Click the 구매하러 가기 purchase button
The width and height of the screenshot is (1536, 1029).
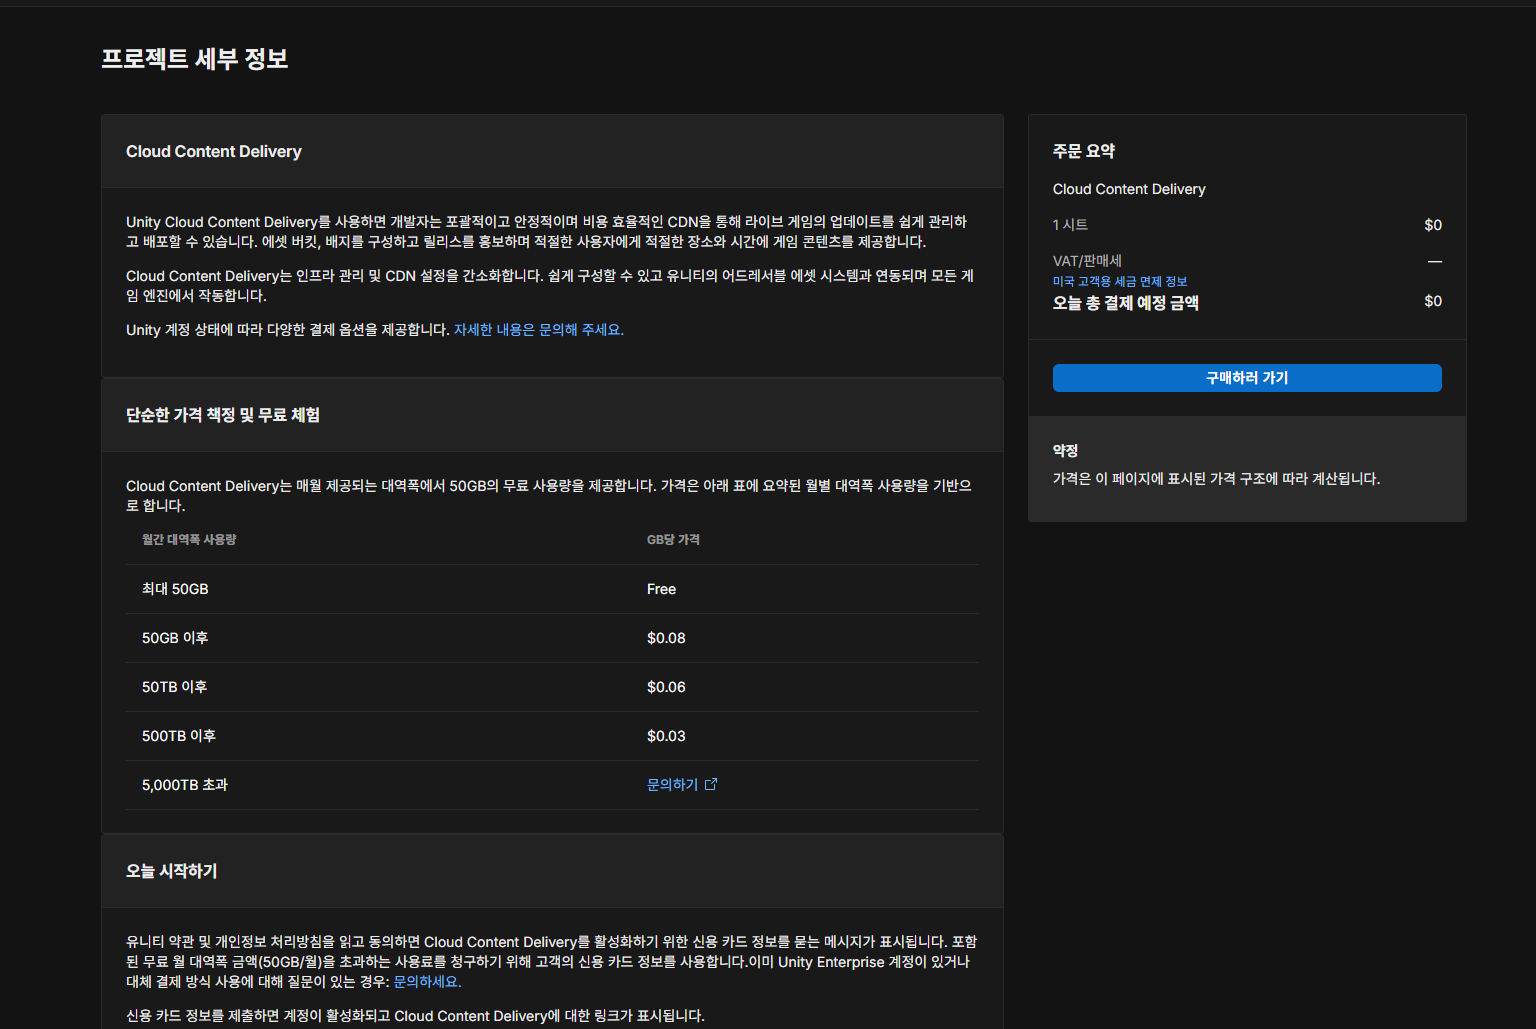point(1247,378)
